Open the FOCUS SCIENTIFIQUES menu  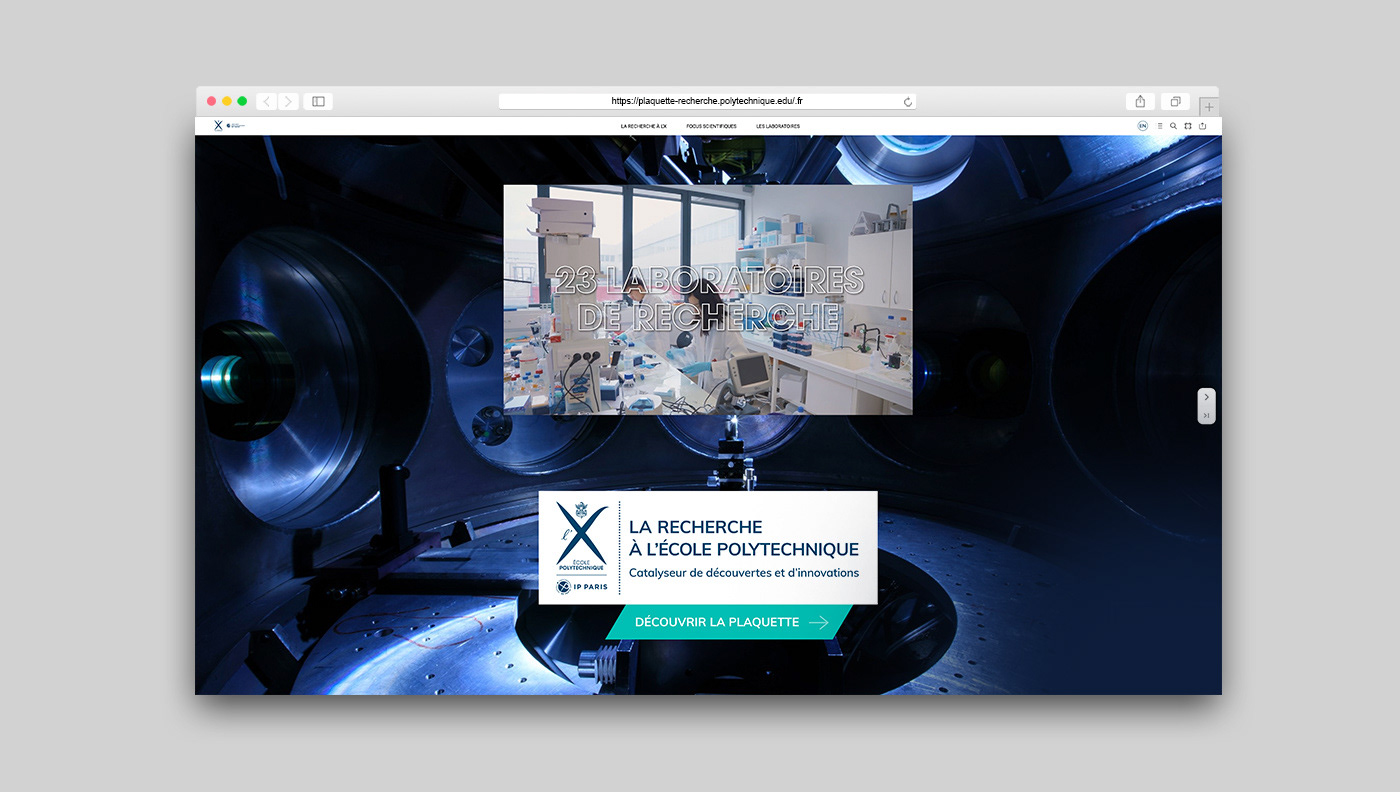pyautogui.click(x=711, y=126)
